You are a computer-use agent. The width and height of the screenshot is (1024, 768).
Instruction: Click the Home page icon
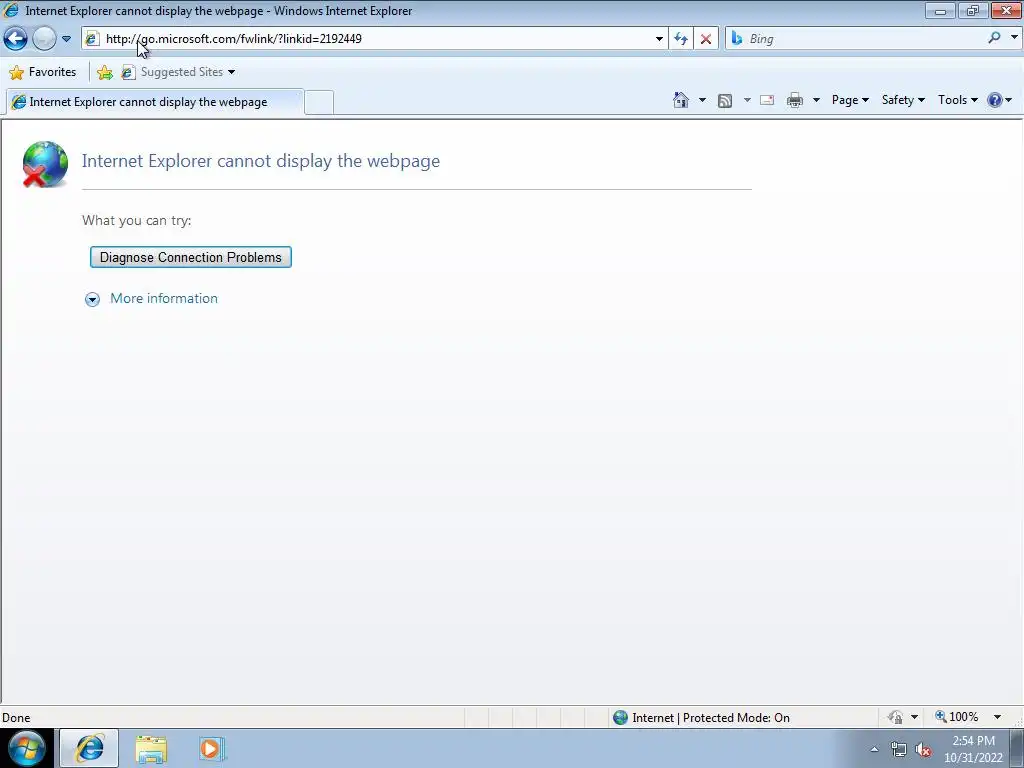[680, 100]
